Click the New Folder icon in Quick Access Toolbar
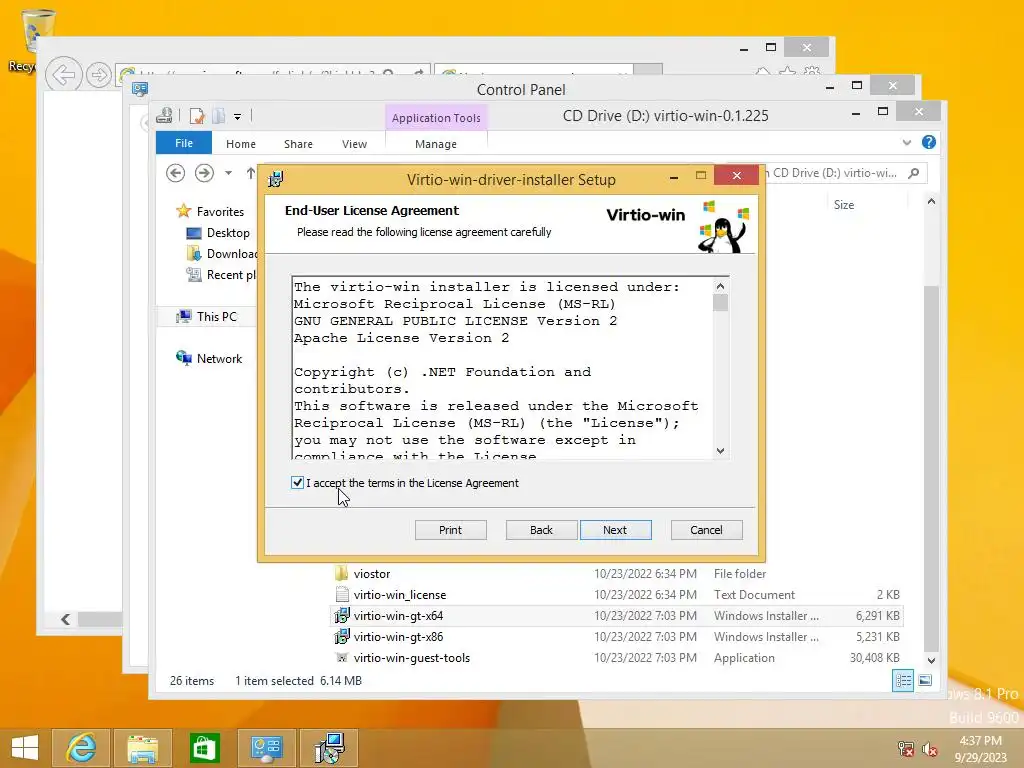The width and height of the screenshot is (1024, 768). coord(218,116)
